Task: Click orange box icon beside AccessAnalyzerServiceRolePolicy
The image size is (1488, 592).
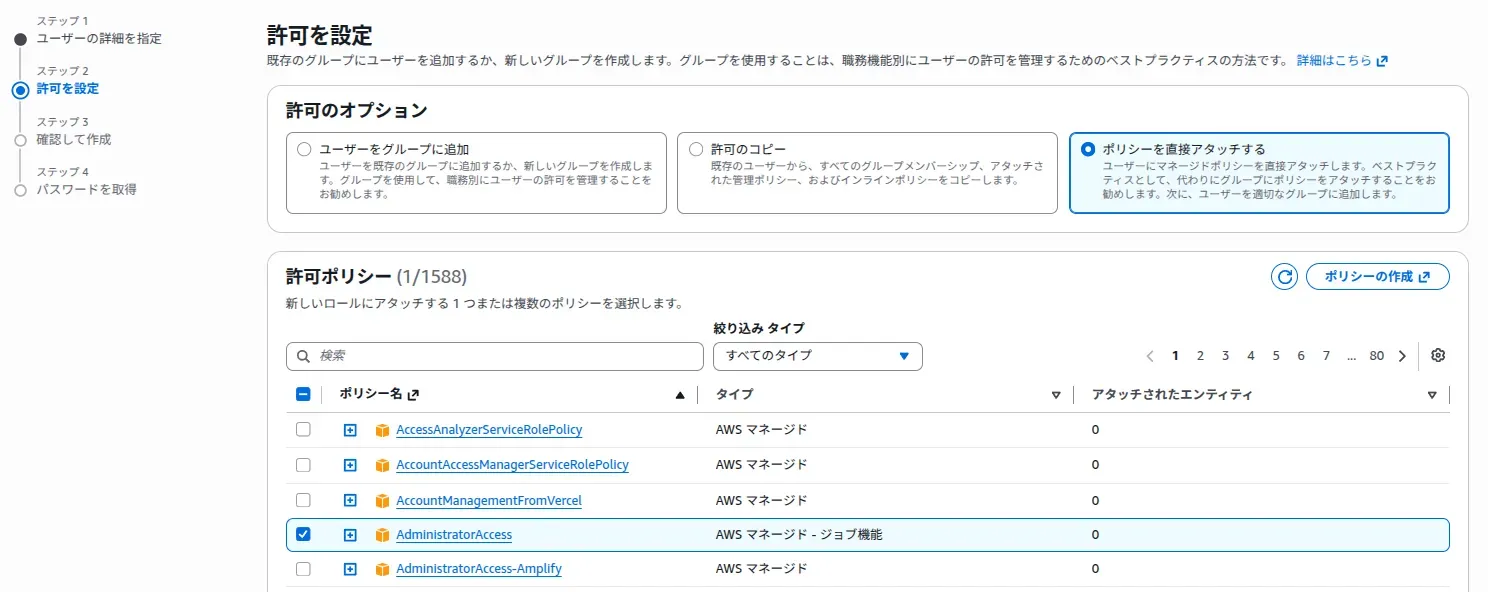Action: [x=382, y=430]
